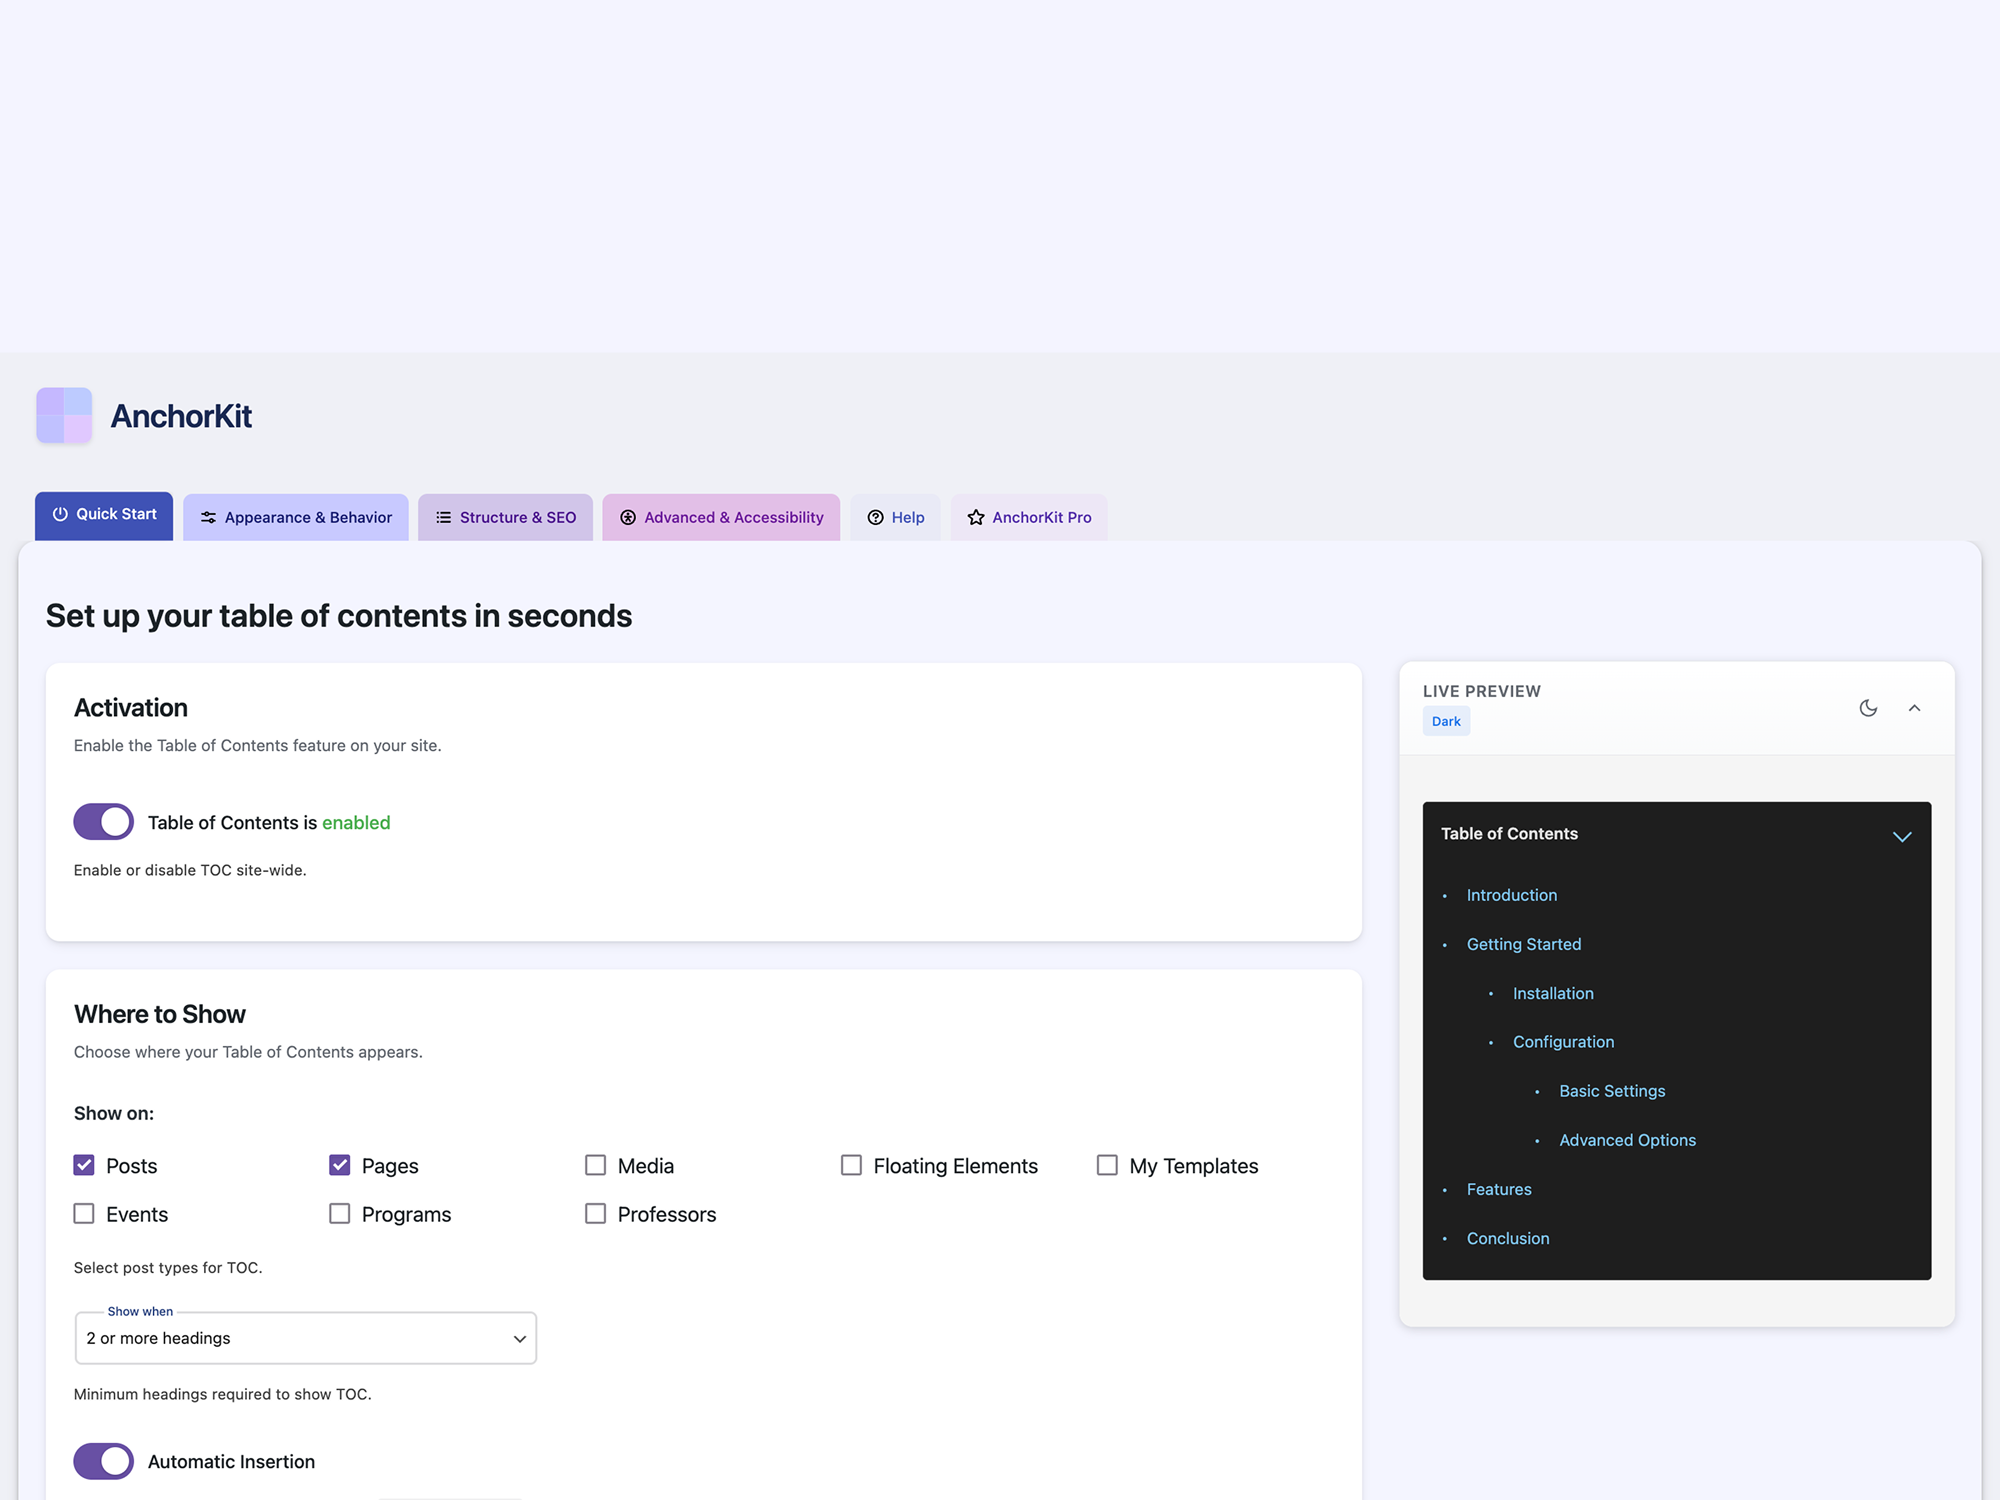The width and height of the screenshot is (2000, 1500).
Task: Click the green 'enabled' status word
Action: (x=356, y=822)
